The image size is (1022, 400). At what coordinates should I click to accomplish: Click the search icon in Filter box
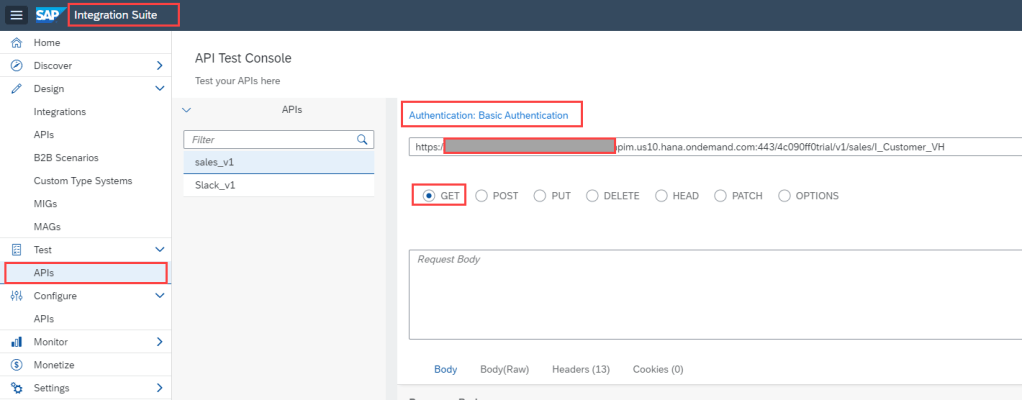[363, 140]
